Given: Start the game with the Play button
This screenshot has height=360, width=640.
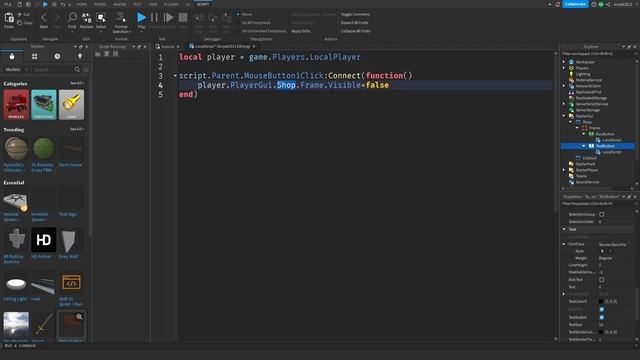Looking at the screenshot, I should (141, 18).
